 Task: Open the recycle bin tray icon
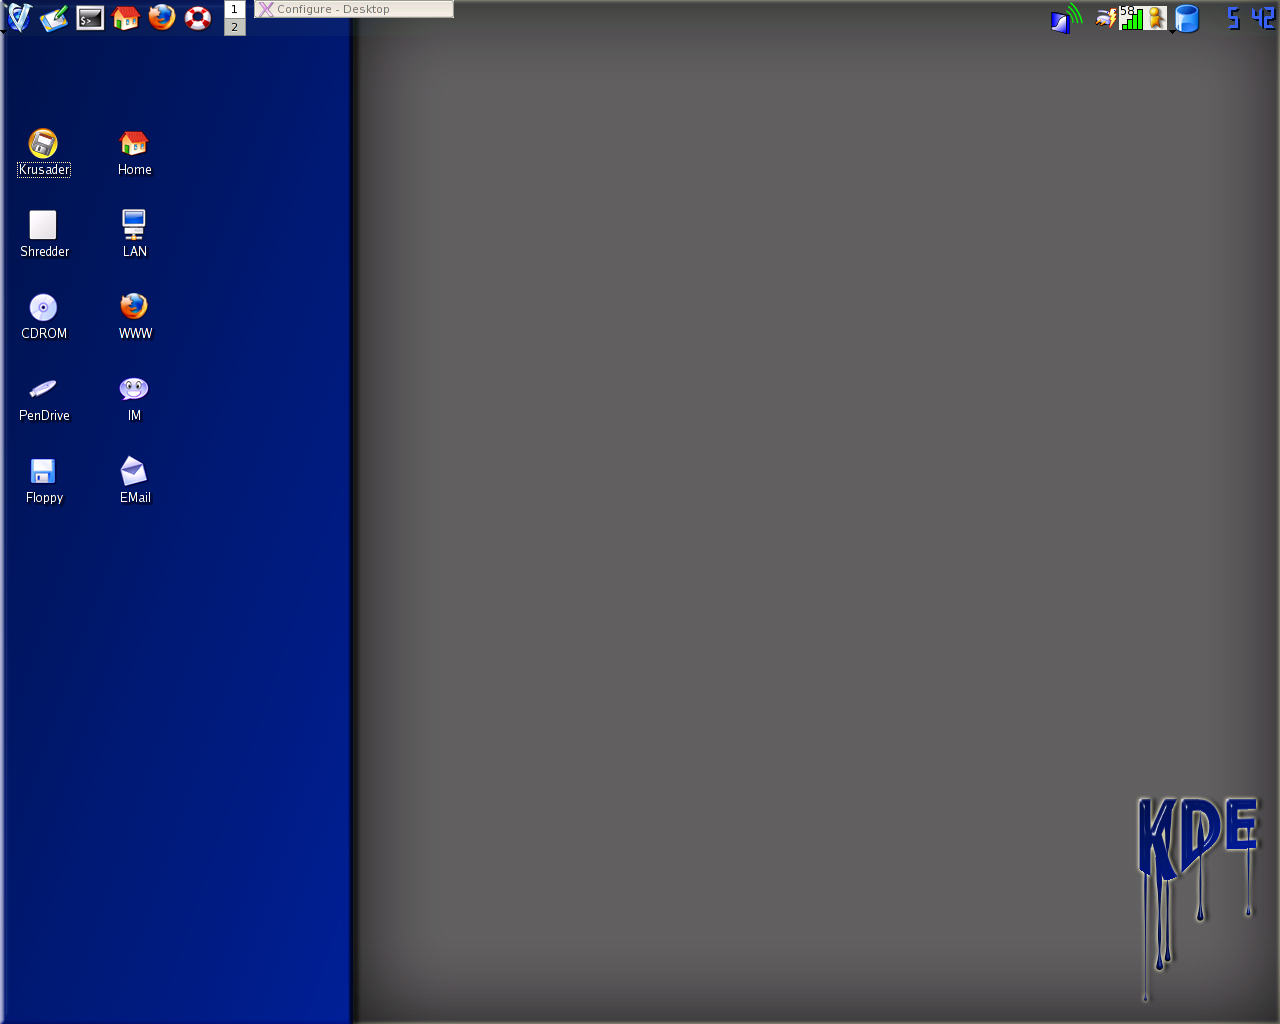(1186, 18)
